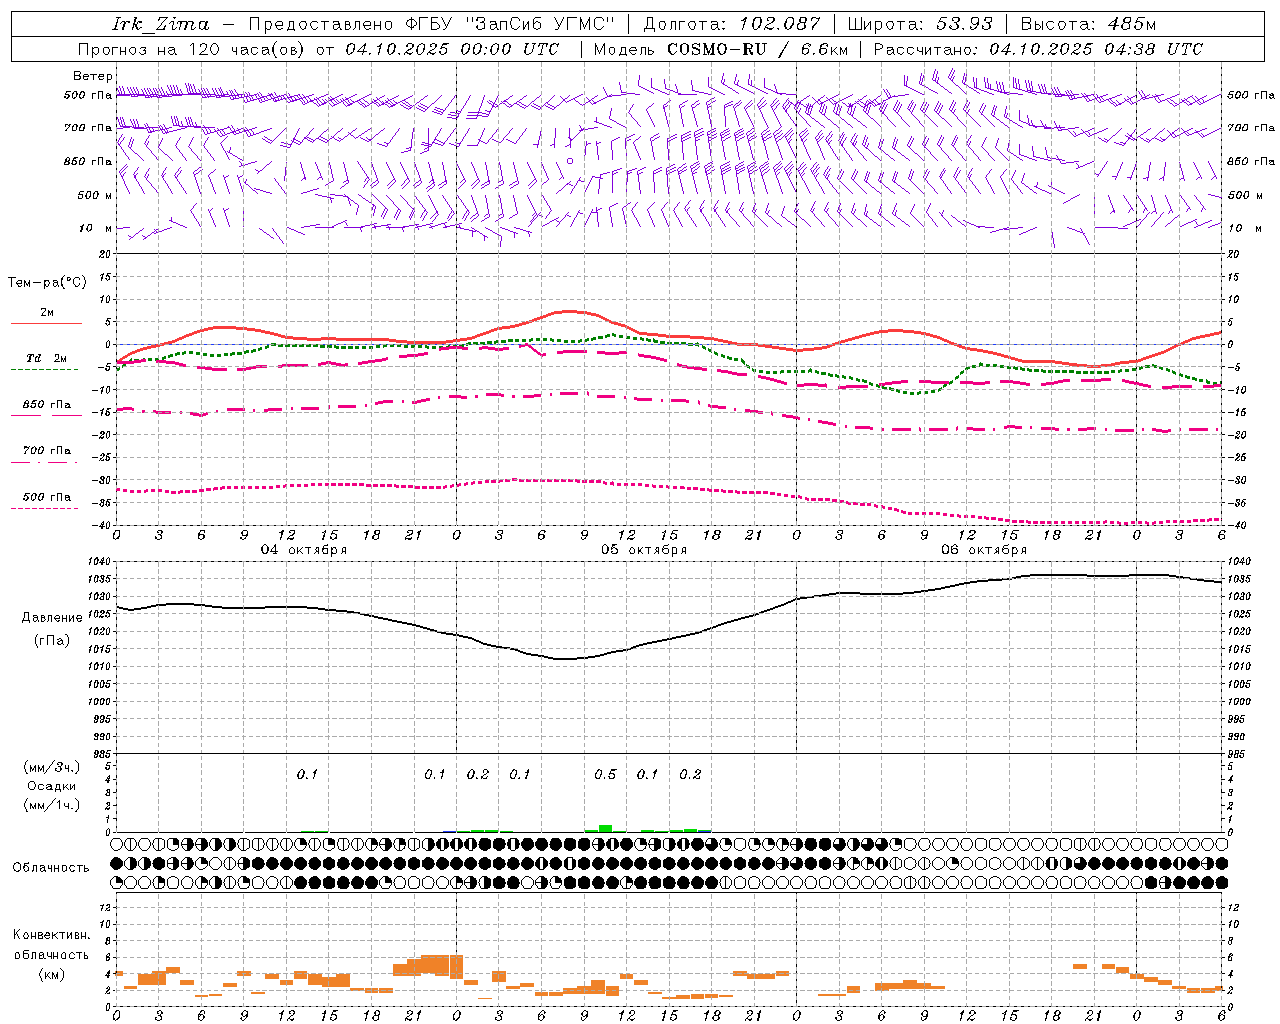Click the 10 м wind level label at left
This screenshot has width=1280, height=1024.
pyautogui.click(x=96, y=228)
